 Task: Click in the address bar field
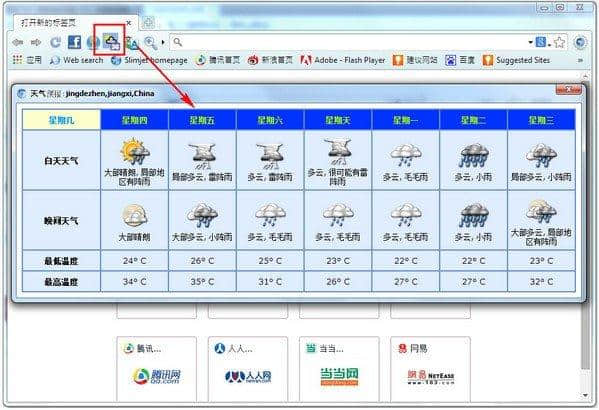pyautogui.click(x=350, y=42)
